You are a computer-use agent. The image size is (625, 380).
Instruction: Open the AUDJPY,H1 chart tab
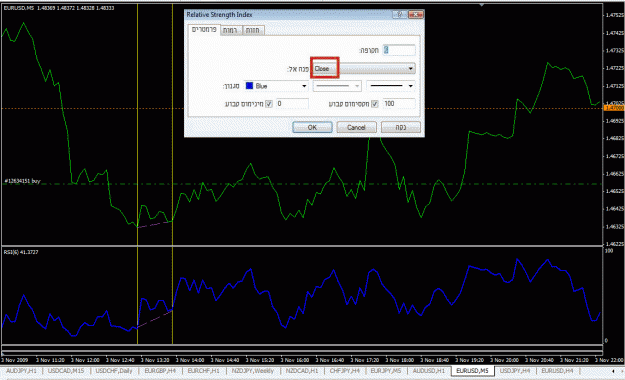(22, 371)
